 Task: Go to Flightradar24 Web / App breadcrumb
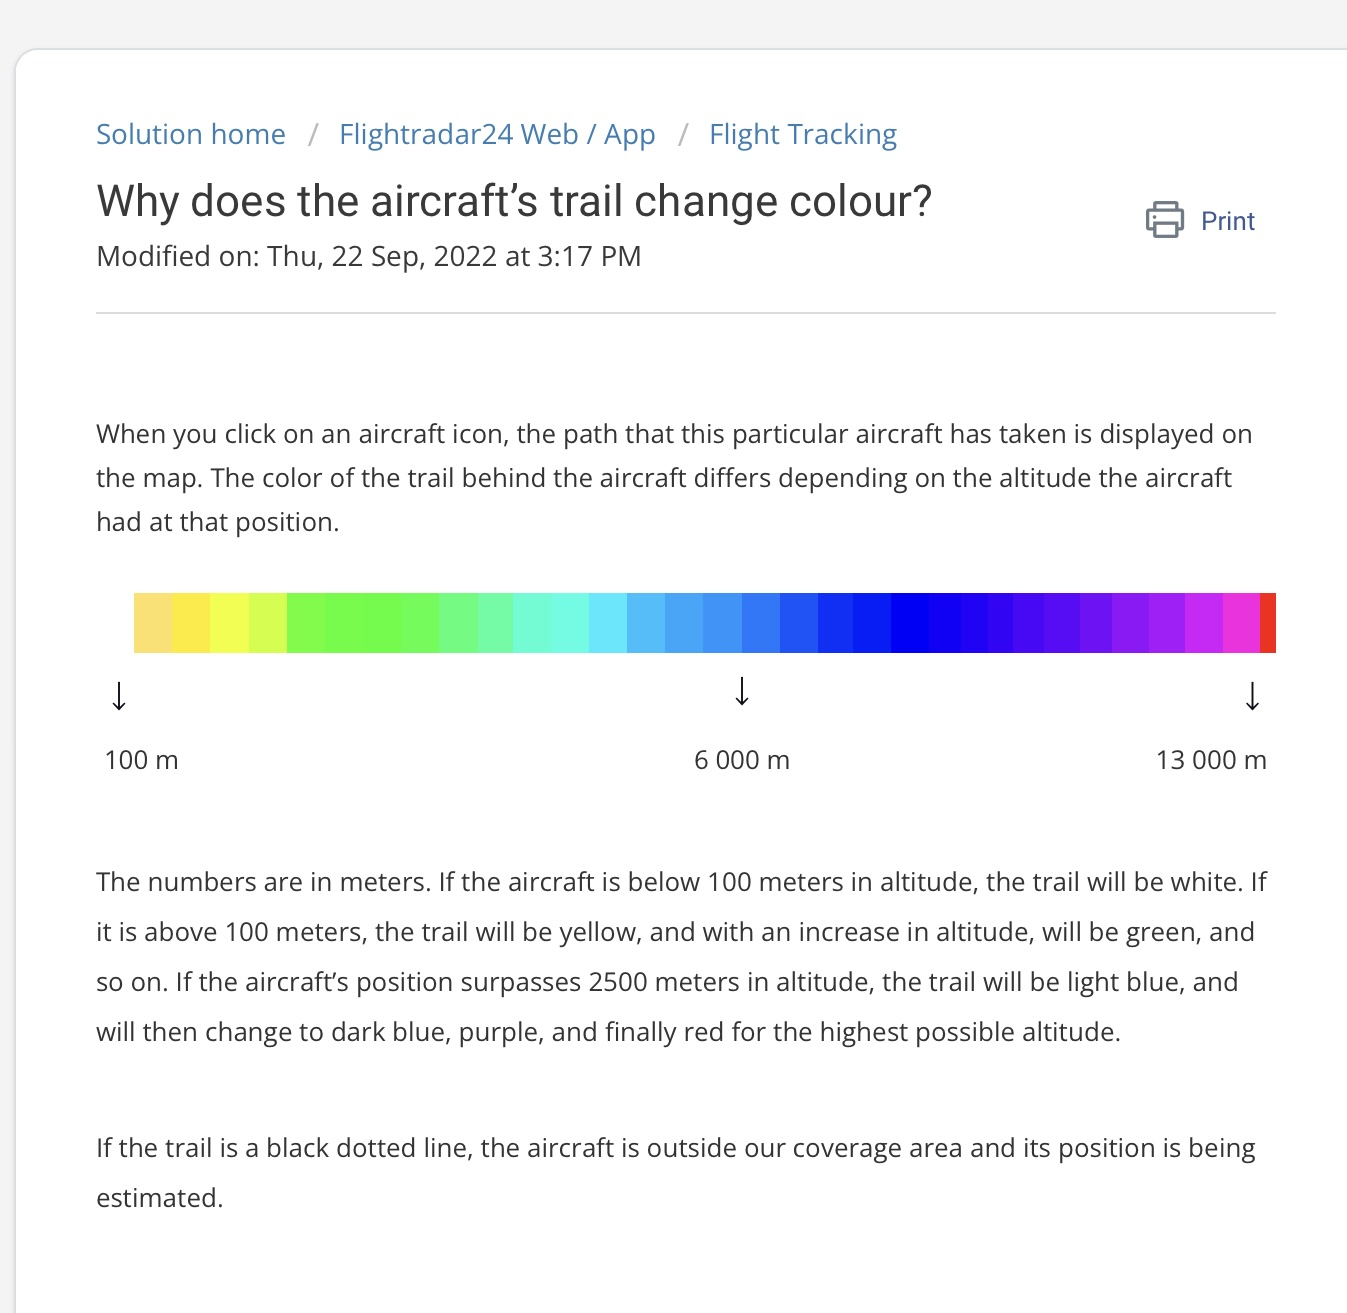tap(497, 134)
